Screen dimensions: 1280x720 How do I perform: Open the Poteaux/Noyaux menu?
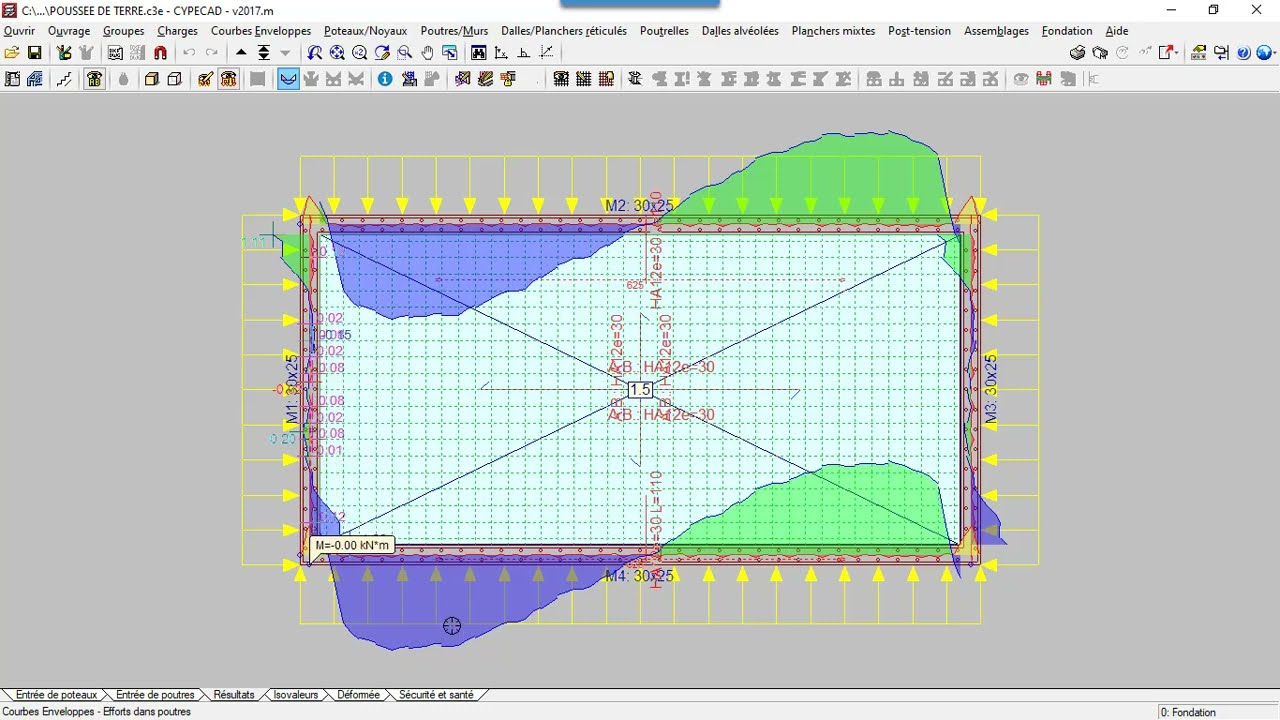[365, 31]
